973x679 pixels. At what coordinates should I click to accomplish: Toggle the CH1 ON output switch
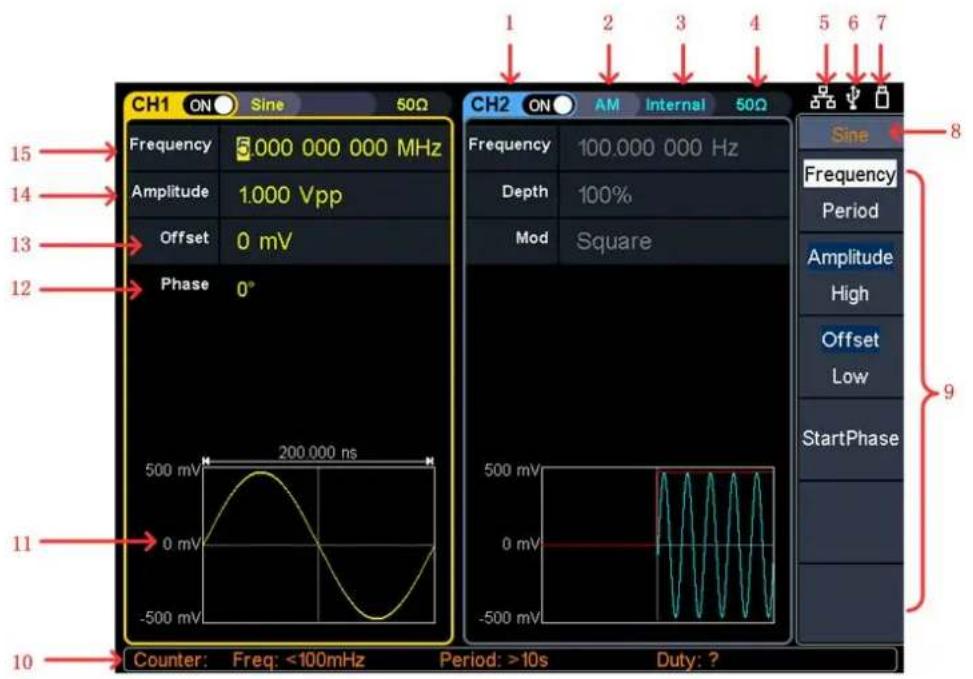point(210,105)
